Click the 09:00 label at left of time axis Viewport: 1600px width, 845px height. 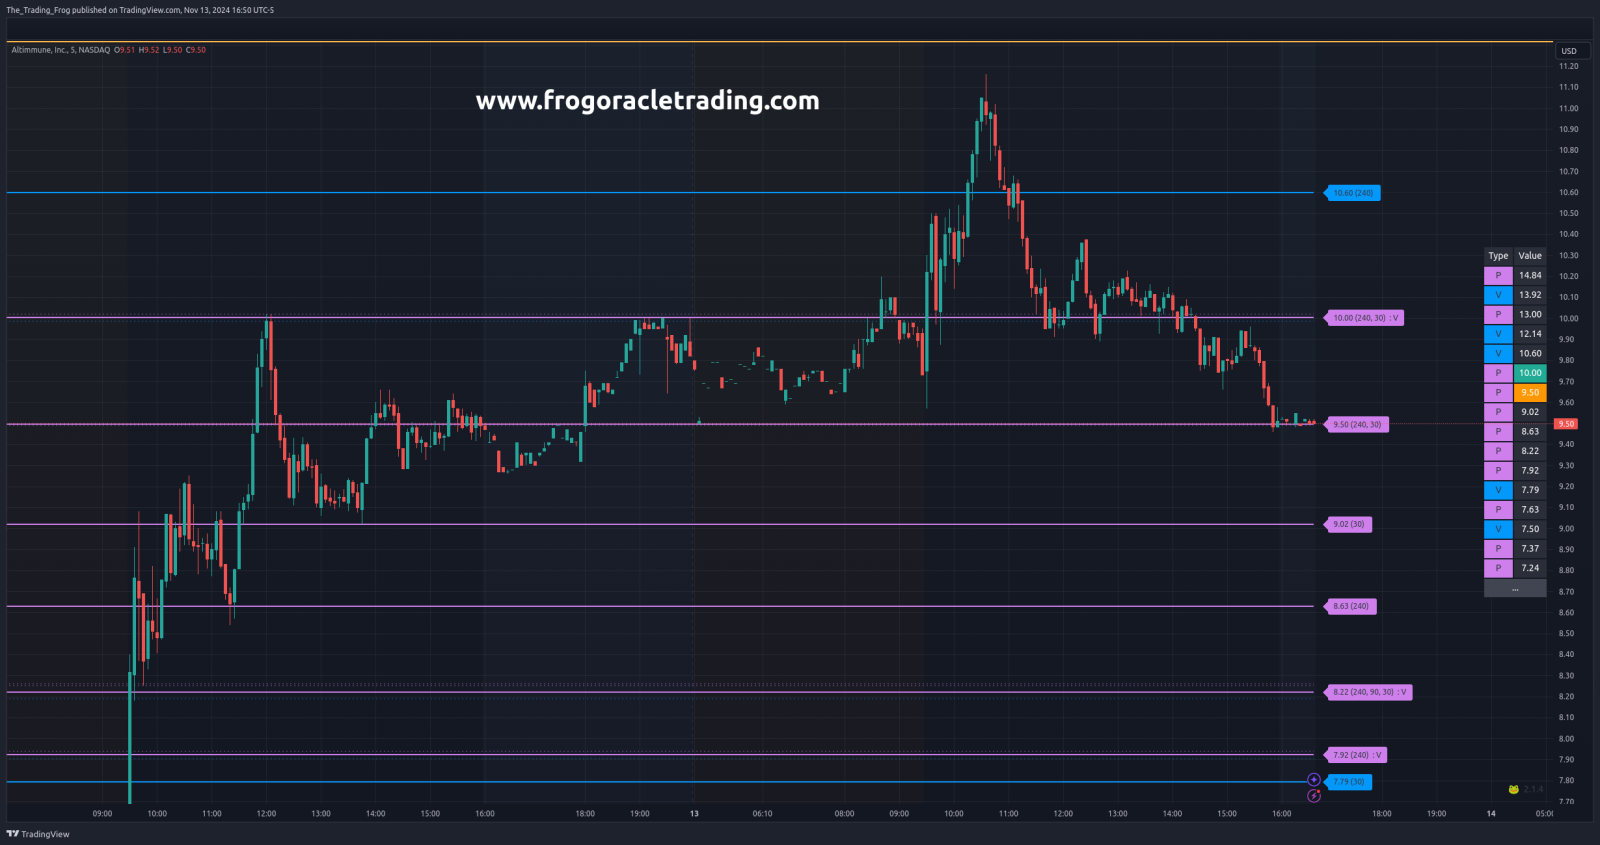[102, 814]
